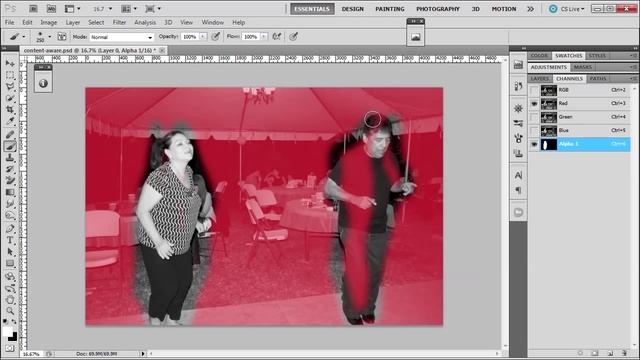Select the Lasso tool
Image resolution: width=640 pixels, height=360 pixels.
(x=10, y=87)
